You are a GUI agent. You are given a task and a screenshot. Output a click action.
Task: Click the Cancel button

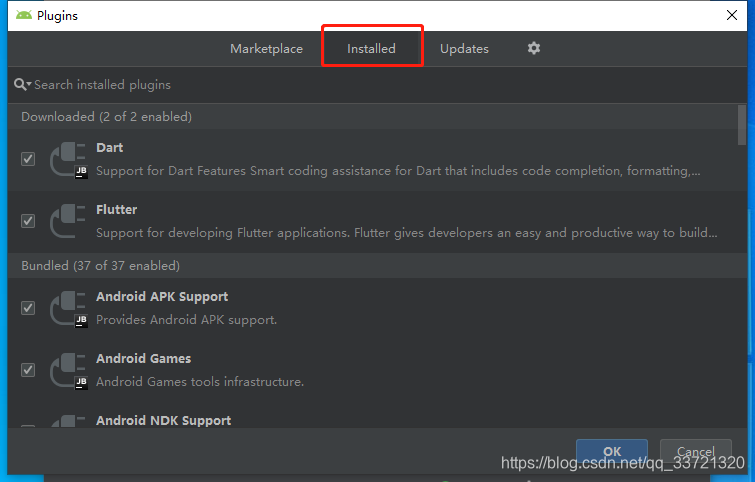tap(696, 452)
